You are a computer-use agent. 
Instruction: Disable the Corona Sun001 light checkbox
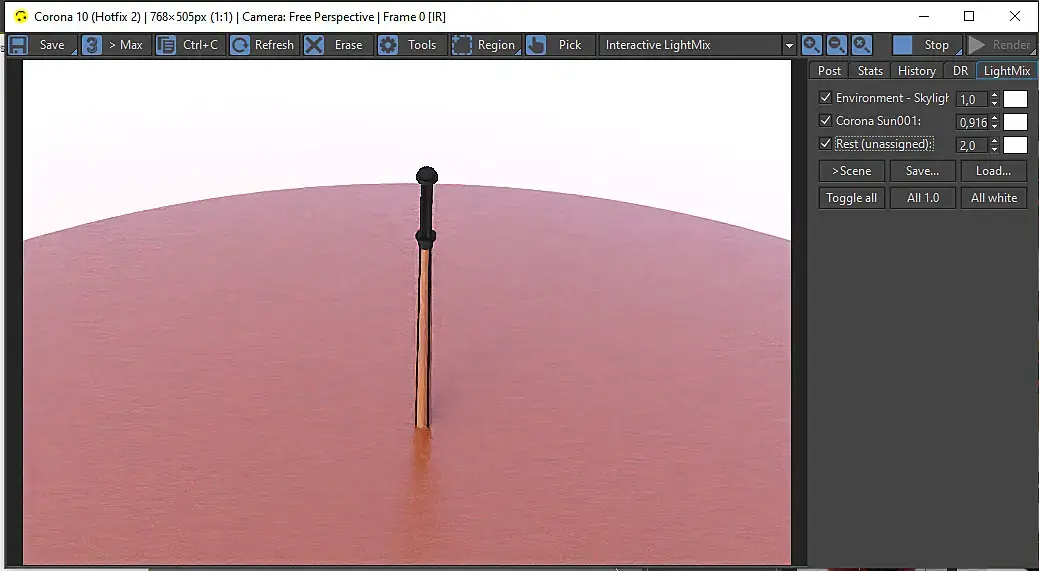825,121
